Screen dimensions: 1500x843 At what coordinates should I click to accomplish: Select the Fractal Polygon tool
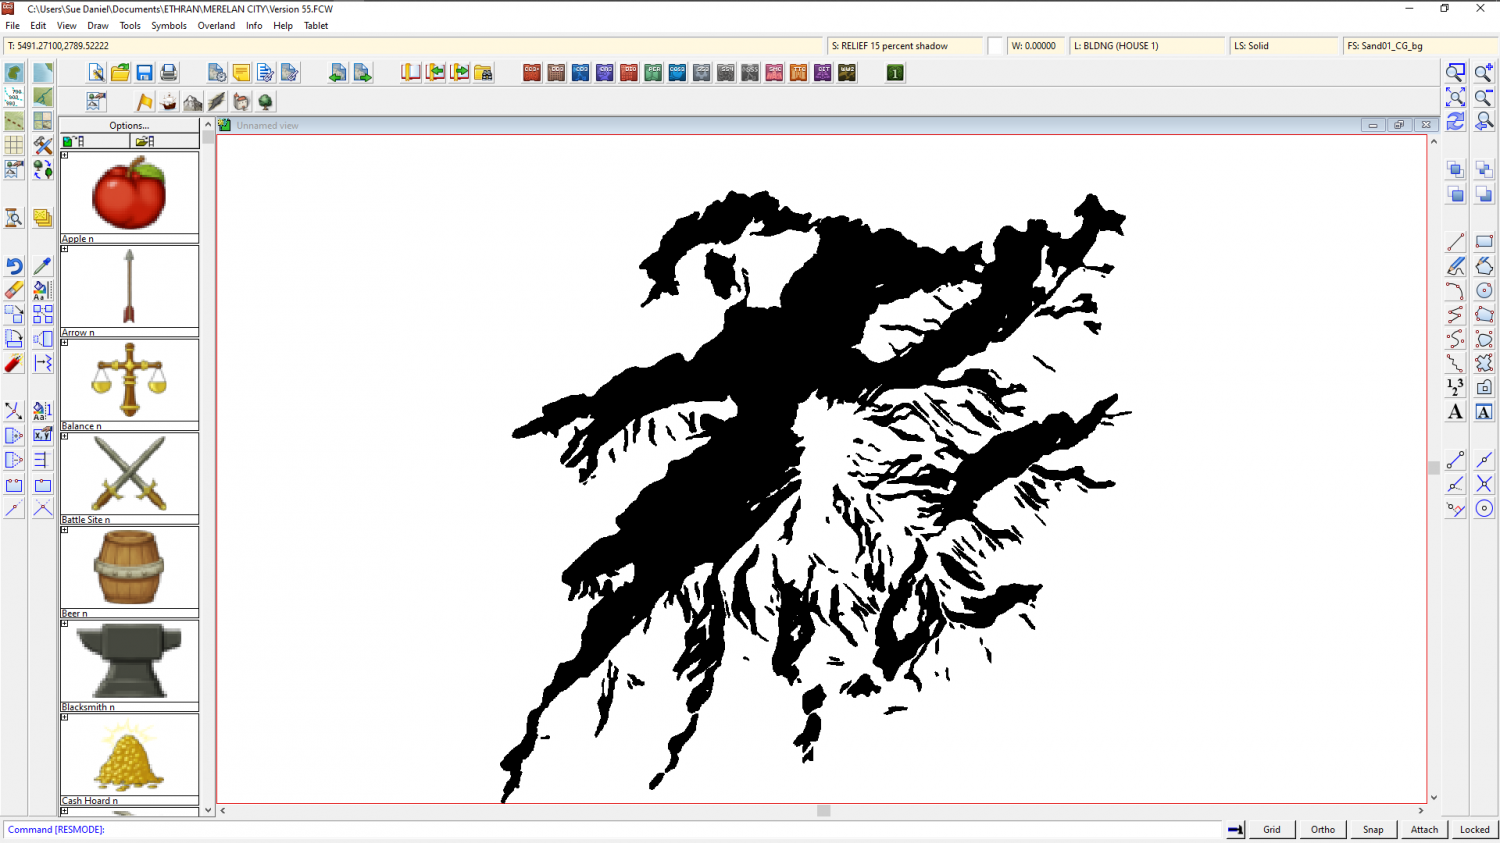(1484, 363)
